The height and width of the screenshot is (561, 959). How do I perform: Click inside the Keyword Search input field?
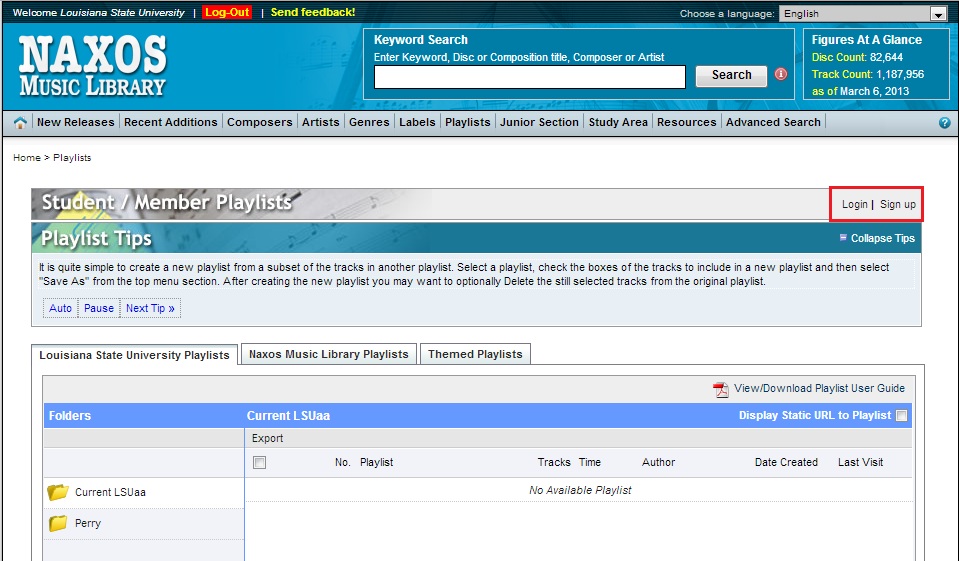point(530,77)
